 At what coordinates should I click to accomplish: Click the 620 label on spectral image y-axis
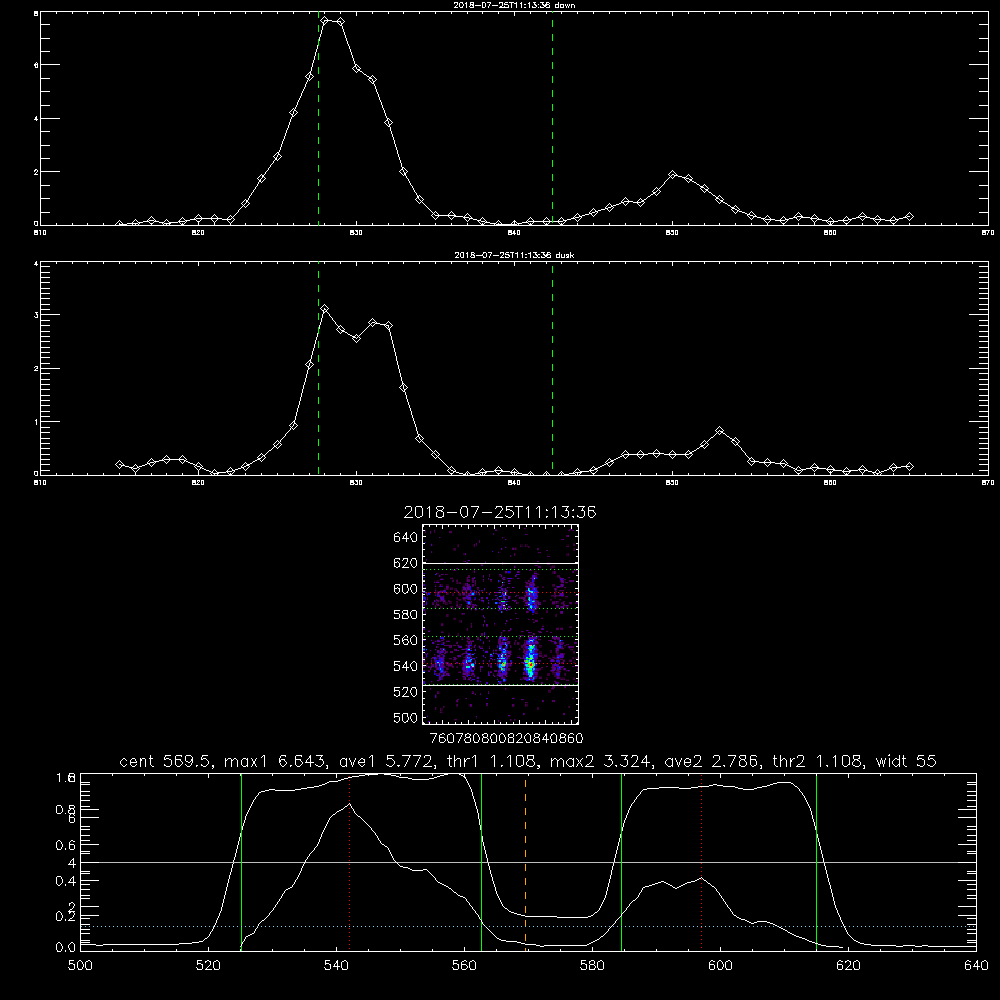pyautogui.click(x=406, y=563)
